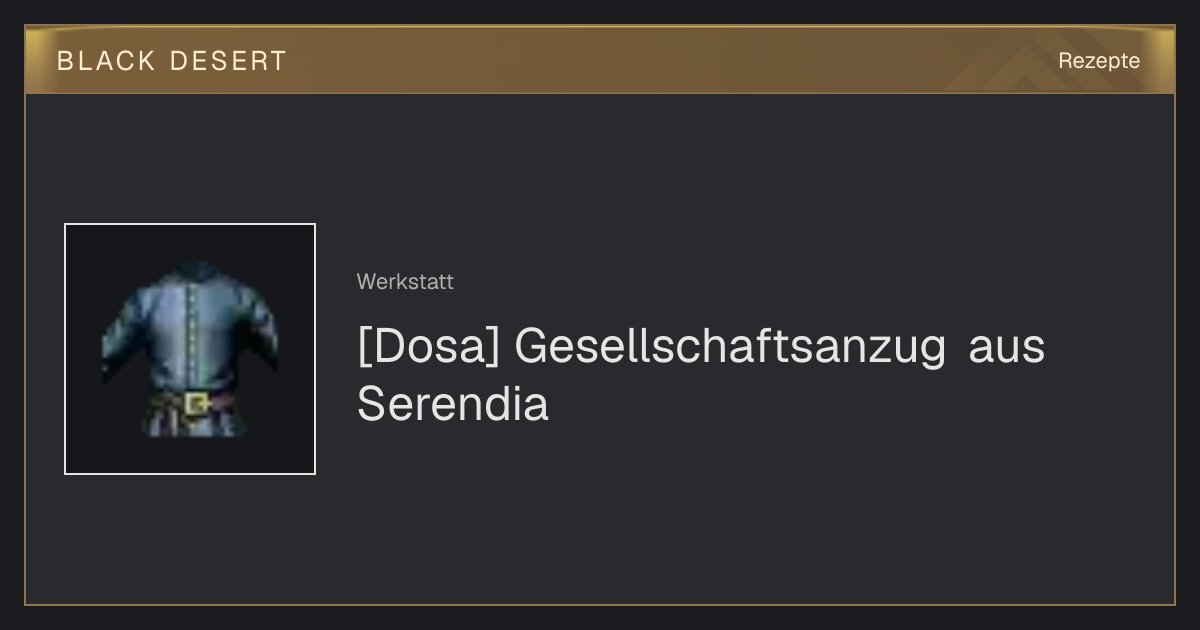The width and height of the screenshot is (1200, 630).
Task: Click the word BLACK in the header
Action: pyautogui.click(x=106, y=61)
